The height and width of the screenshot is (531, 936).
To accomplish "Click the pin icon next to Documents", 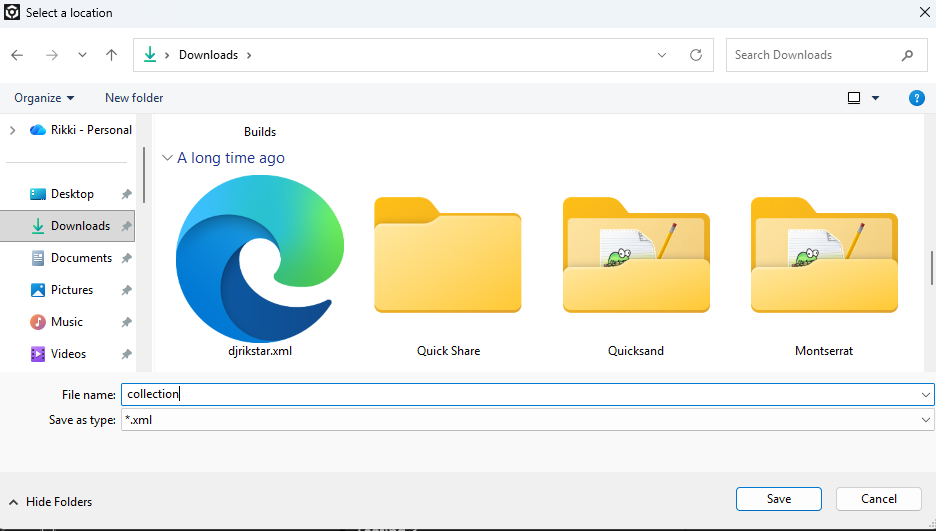I will 126,258.
